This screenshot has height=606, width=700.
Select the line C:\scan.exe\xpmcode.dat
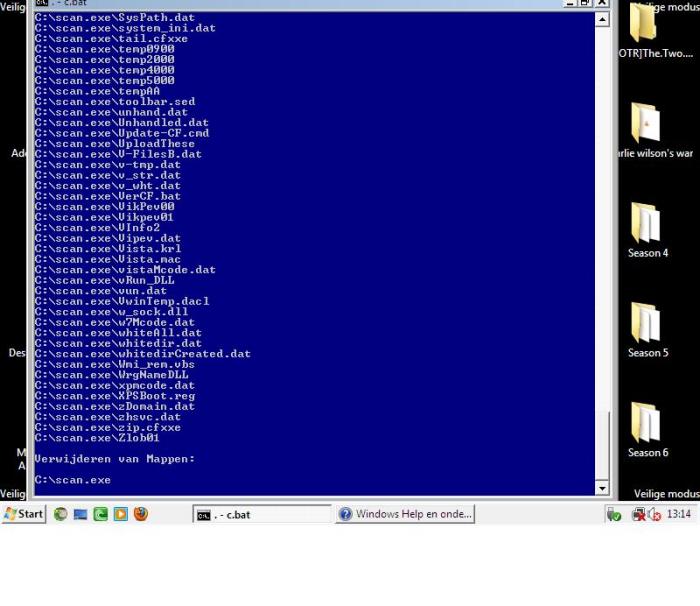pyautogui.click(x=115, y=385)
